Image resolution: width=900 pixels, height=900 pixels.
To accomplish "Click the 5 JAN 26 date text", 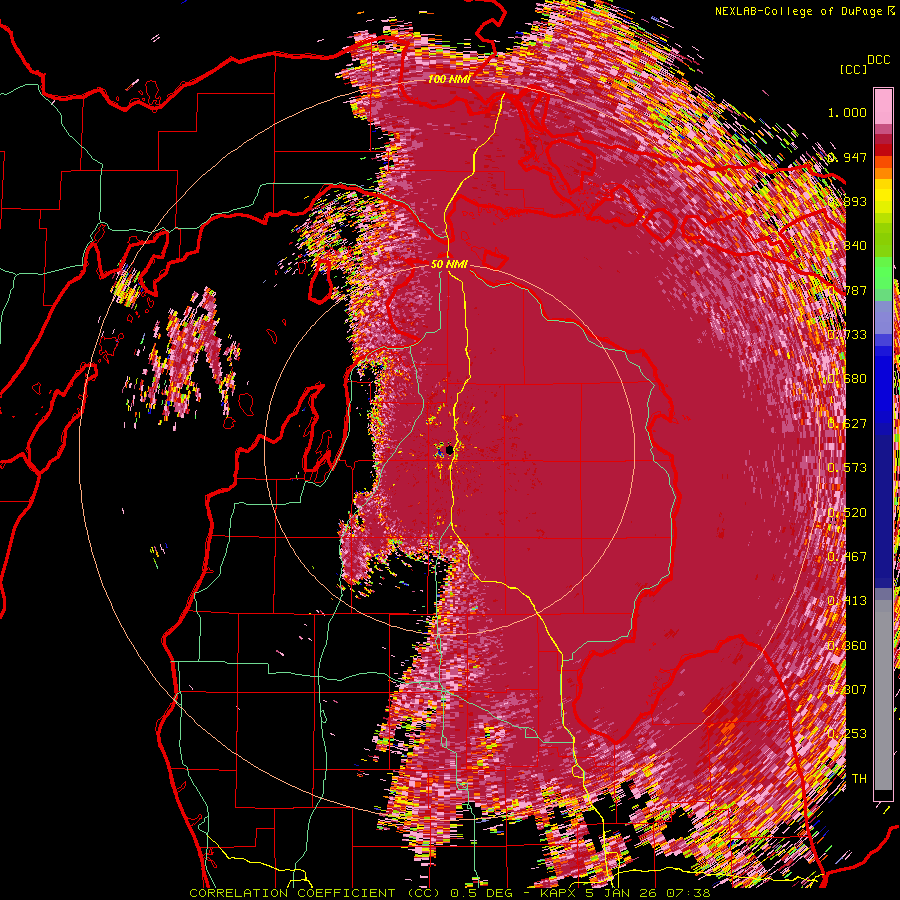I will point(619,893).
